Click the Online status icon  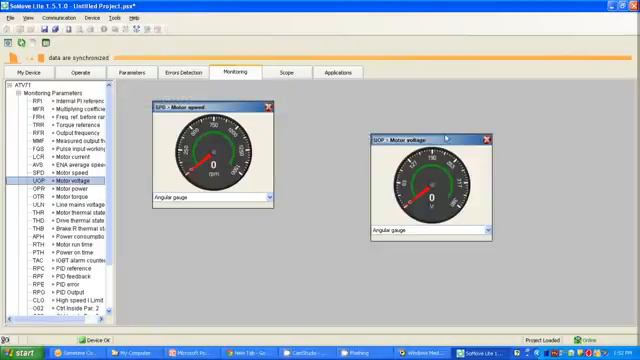point(578,340)
